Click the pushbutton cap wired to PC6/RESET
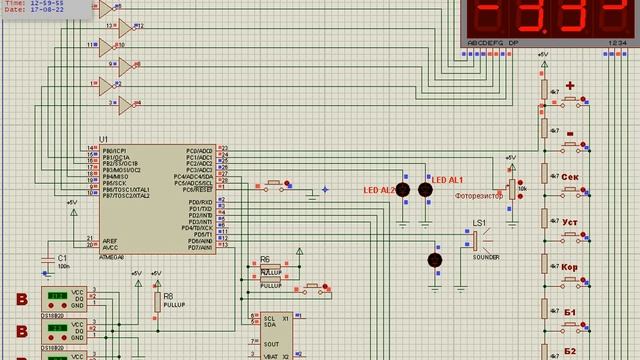This screenshot has width=640, height=360. 273,182
